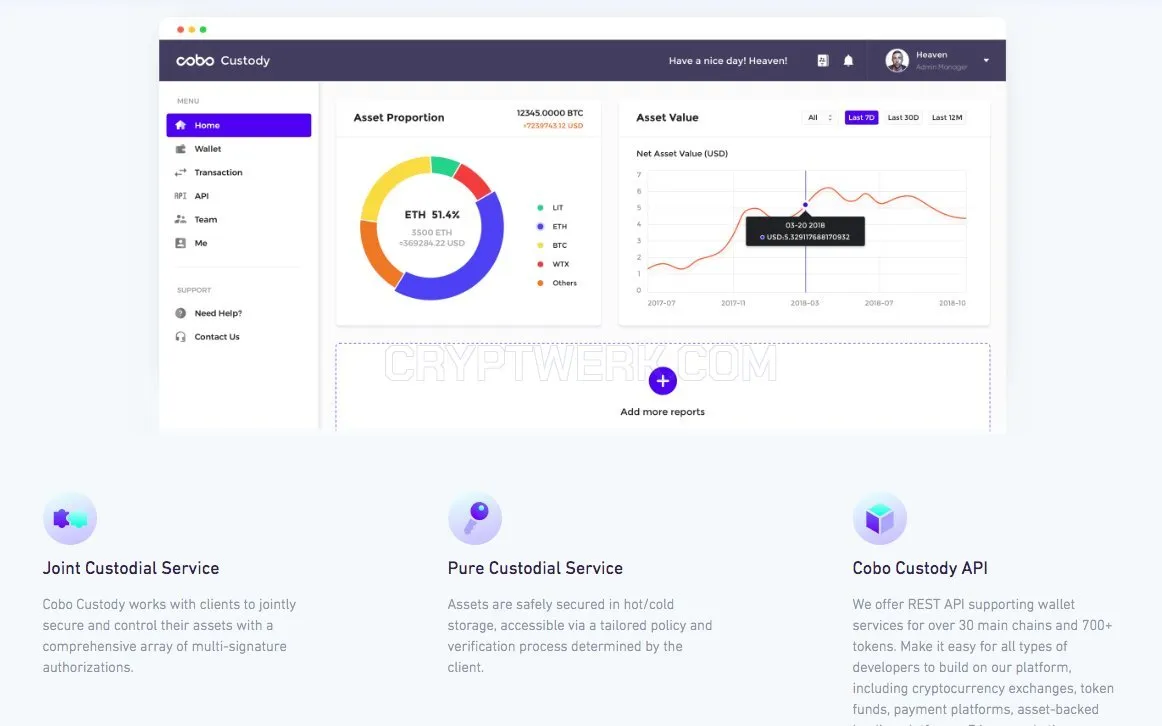Open notifications bell
Image resolution: width=1162 pixels, height=726 pixels.
849,61
